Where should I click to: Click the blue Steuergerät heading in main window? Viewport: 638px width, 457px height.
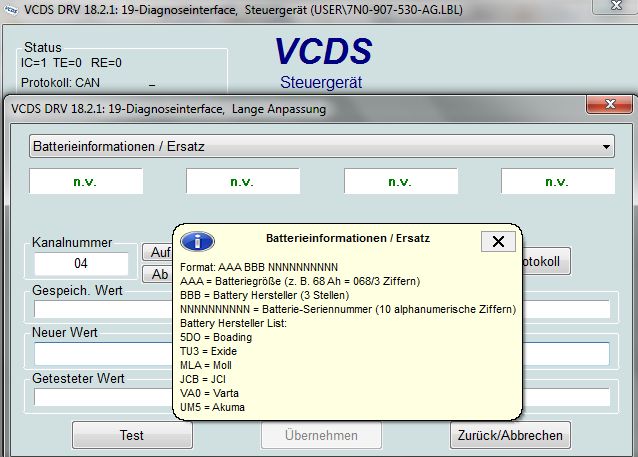(x=321, y=82)
